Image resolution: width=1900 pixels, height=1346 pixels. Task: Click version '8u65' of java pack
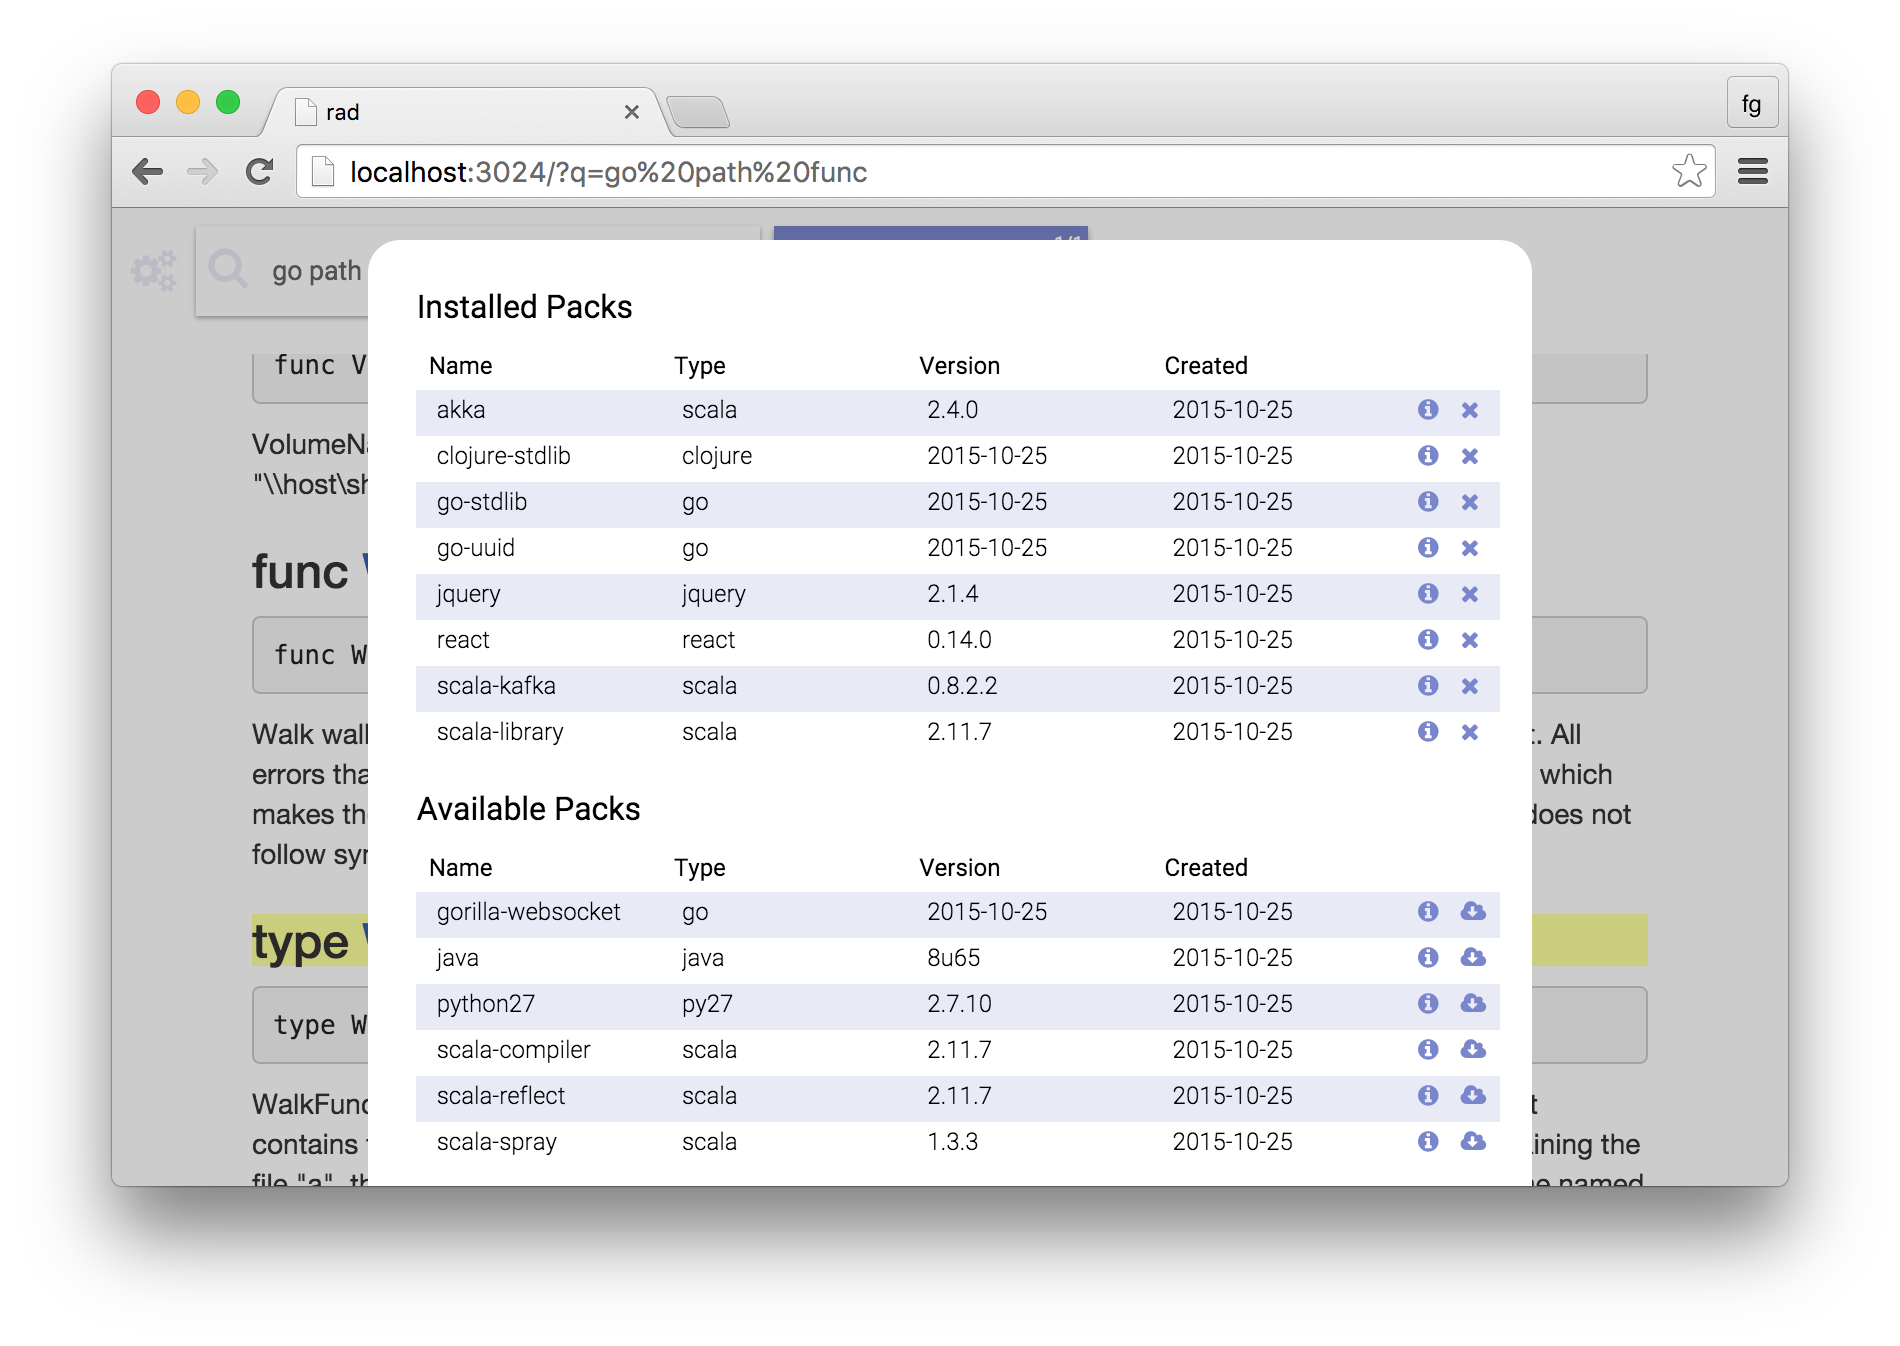(x=953, y=958)
